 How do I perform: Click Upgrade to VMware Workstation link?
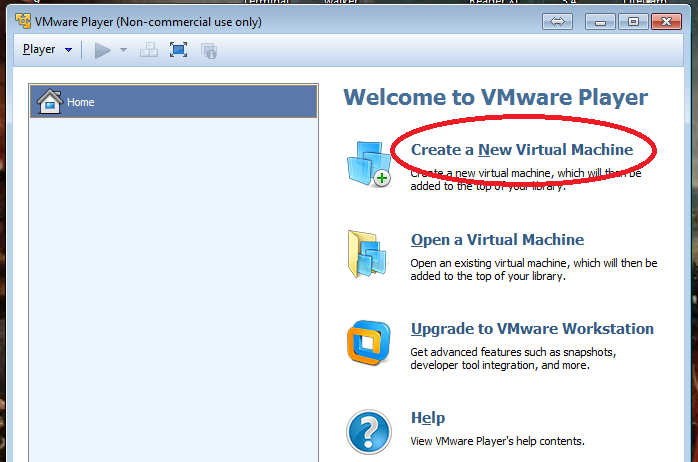click(x=532, y=329)
